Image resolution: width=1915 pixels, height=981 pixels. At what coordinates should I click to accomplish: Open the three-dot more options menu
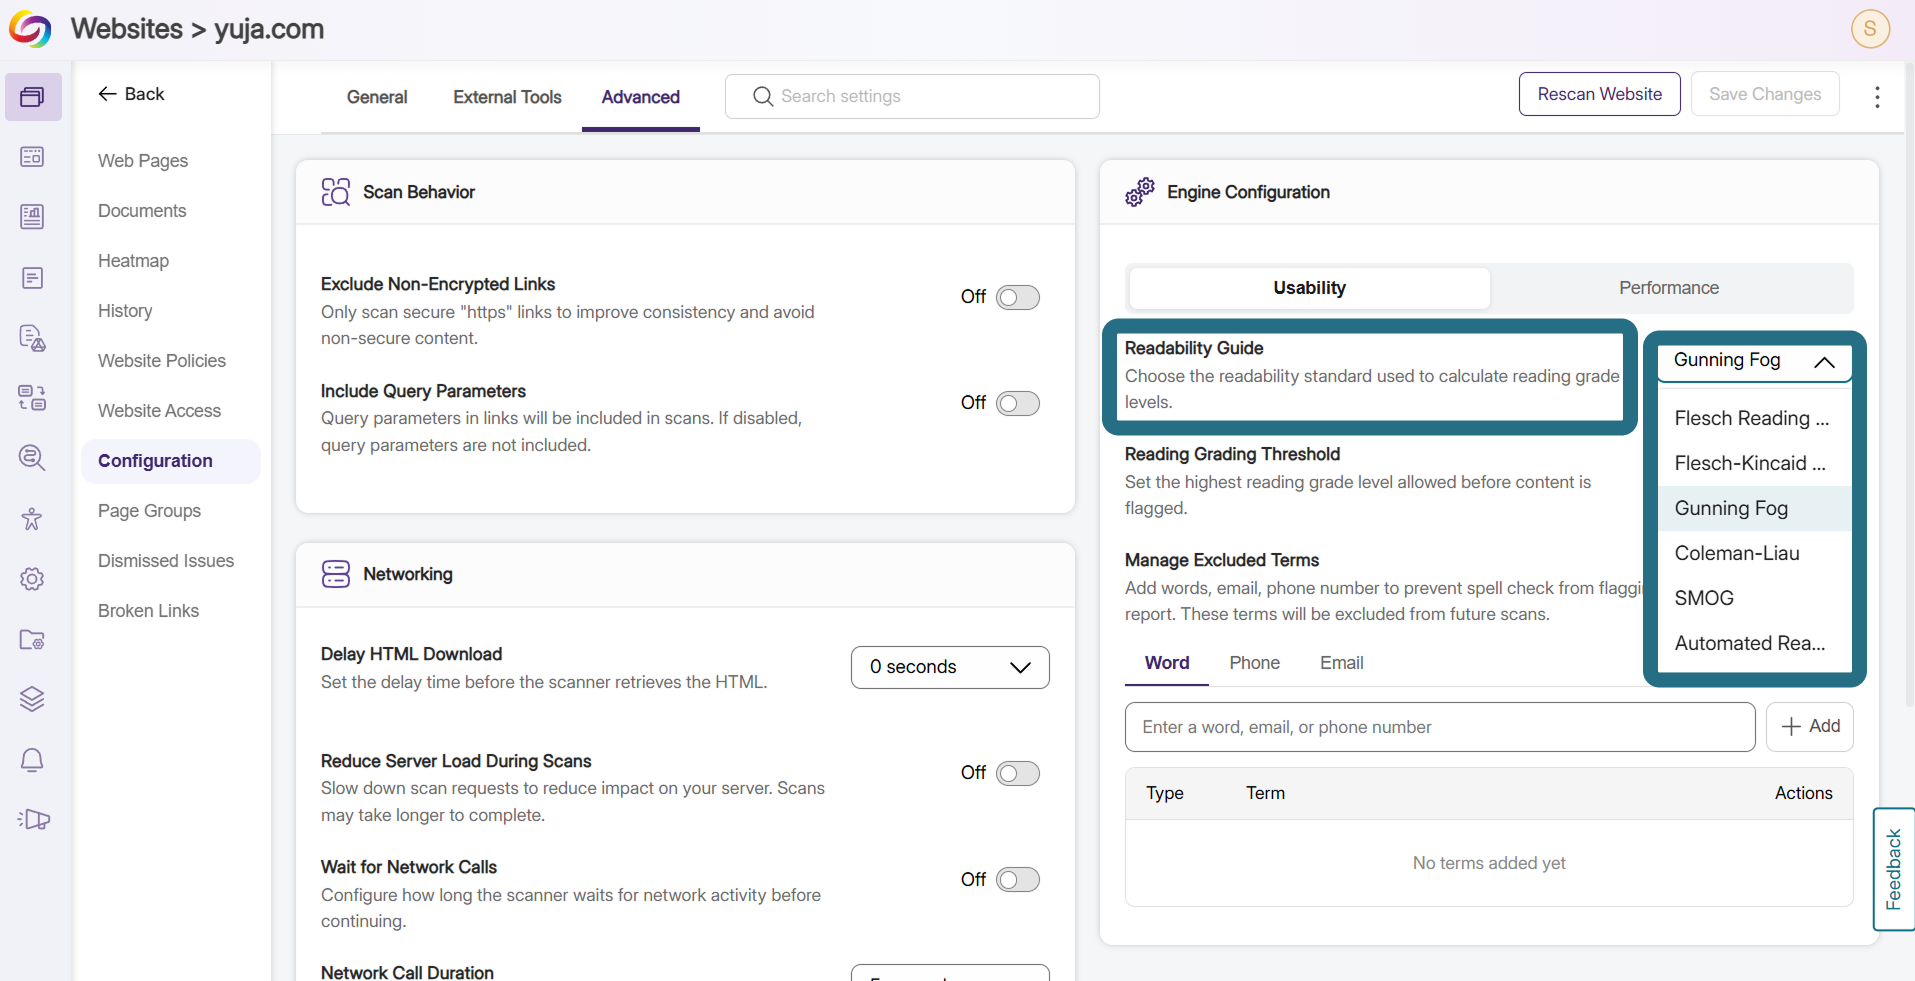click(x=1877, y=96)
